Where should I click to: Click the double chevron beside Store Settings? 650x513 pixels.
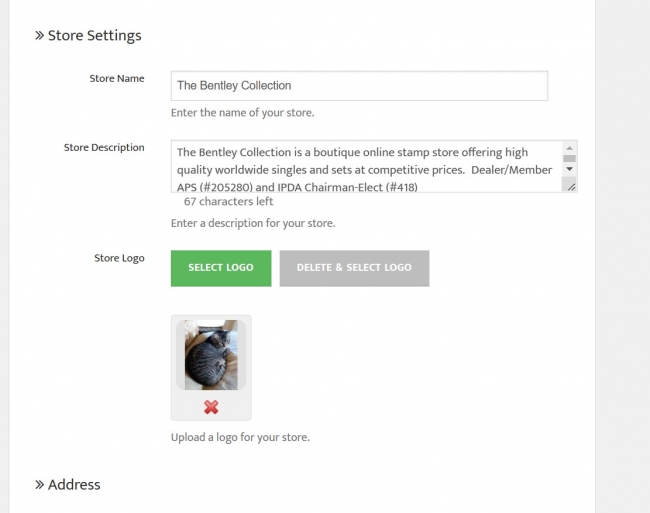point(39,36)
